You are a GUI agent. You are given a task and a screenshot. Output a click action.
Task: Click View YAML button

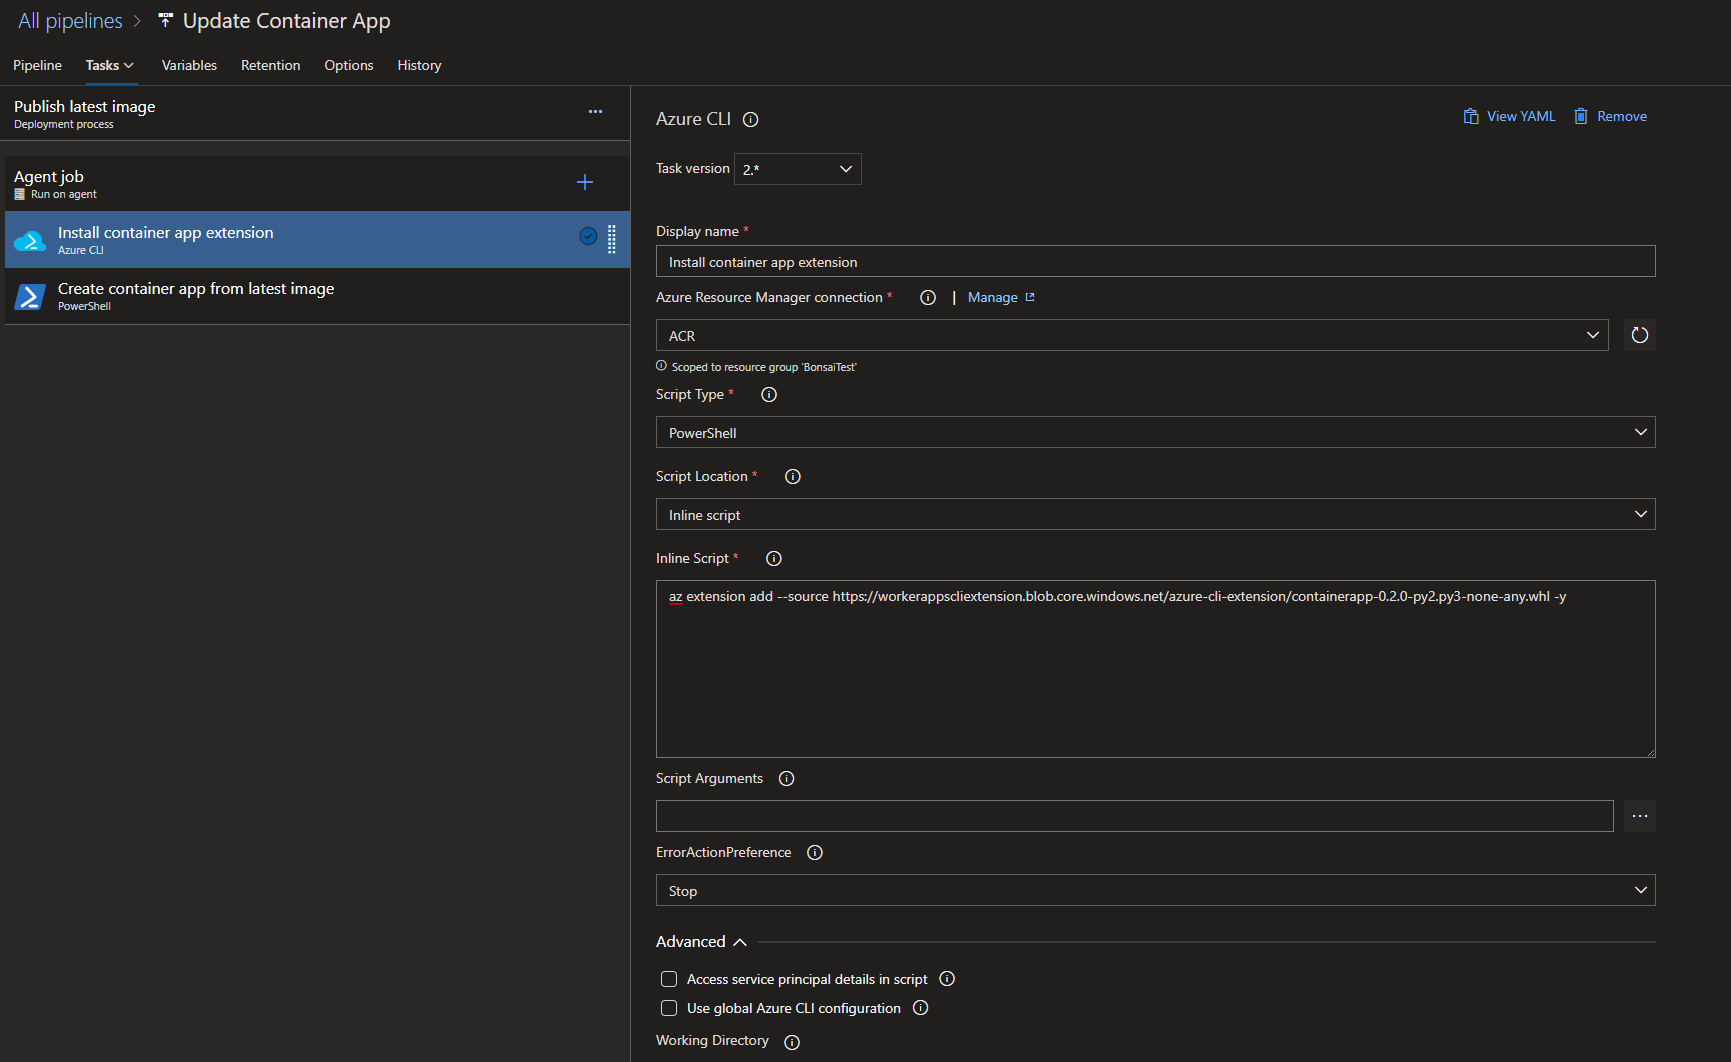click(x=1510, y=117)
